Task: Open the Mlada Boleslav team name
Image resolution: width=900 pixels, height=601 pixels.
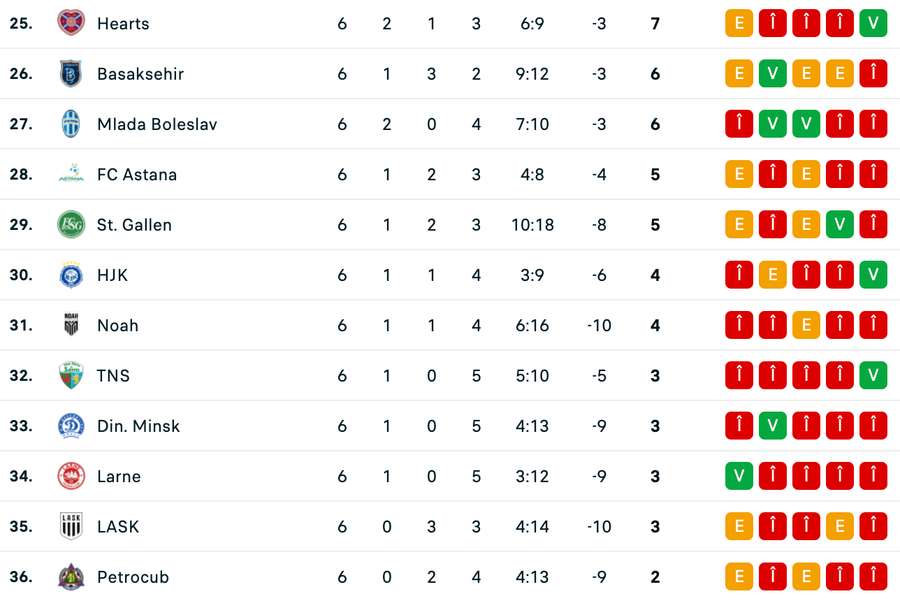Action: [156, 124]
